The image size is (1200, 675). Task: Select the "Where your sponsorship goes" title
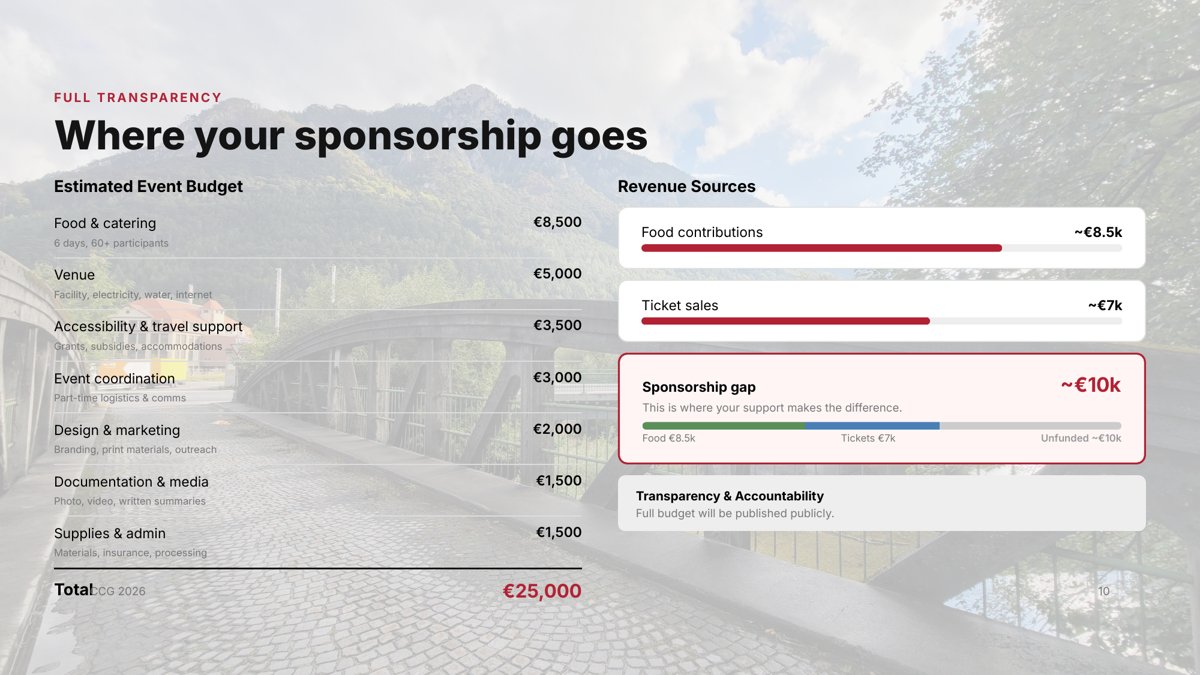click(350, 136)
